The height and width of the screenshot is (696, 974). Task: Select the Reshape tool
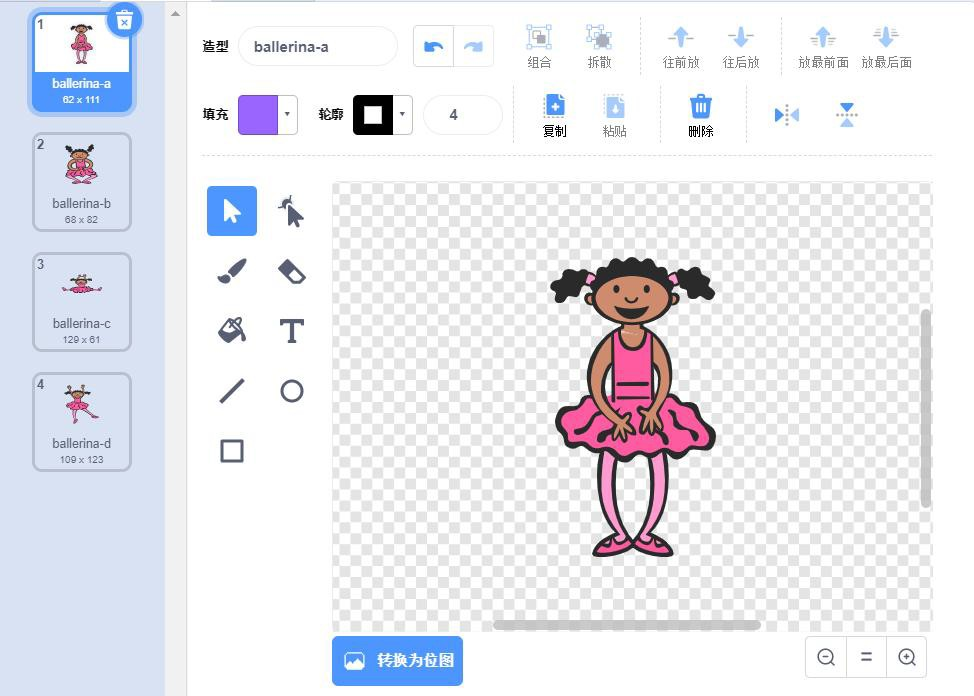coord(291,211)
